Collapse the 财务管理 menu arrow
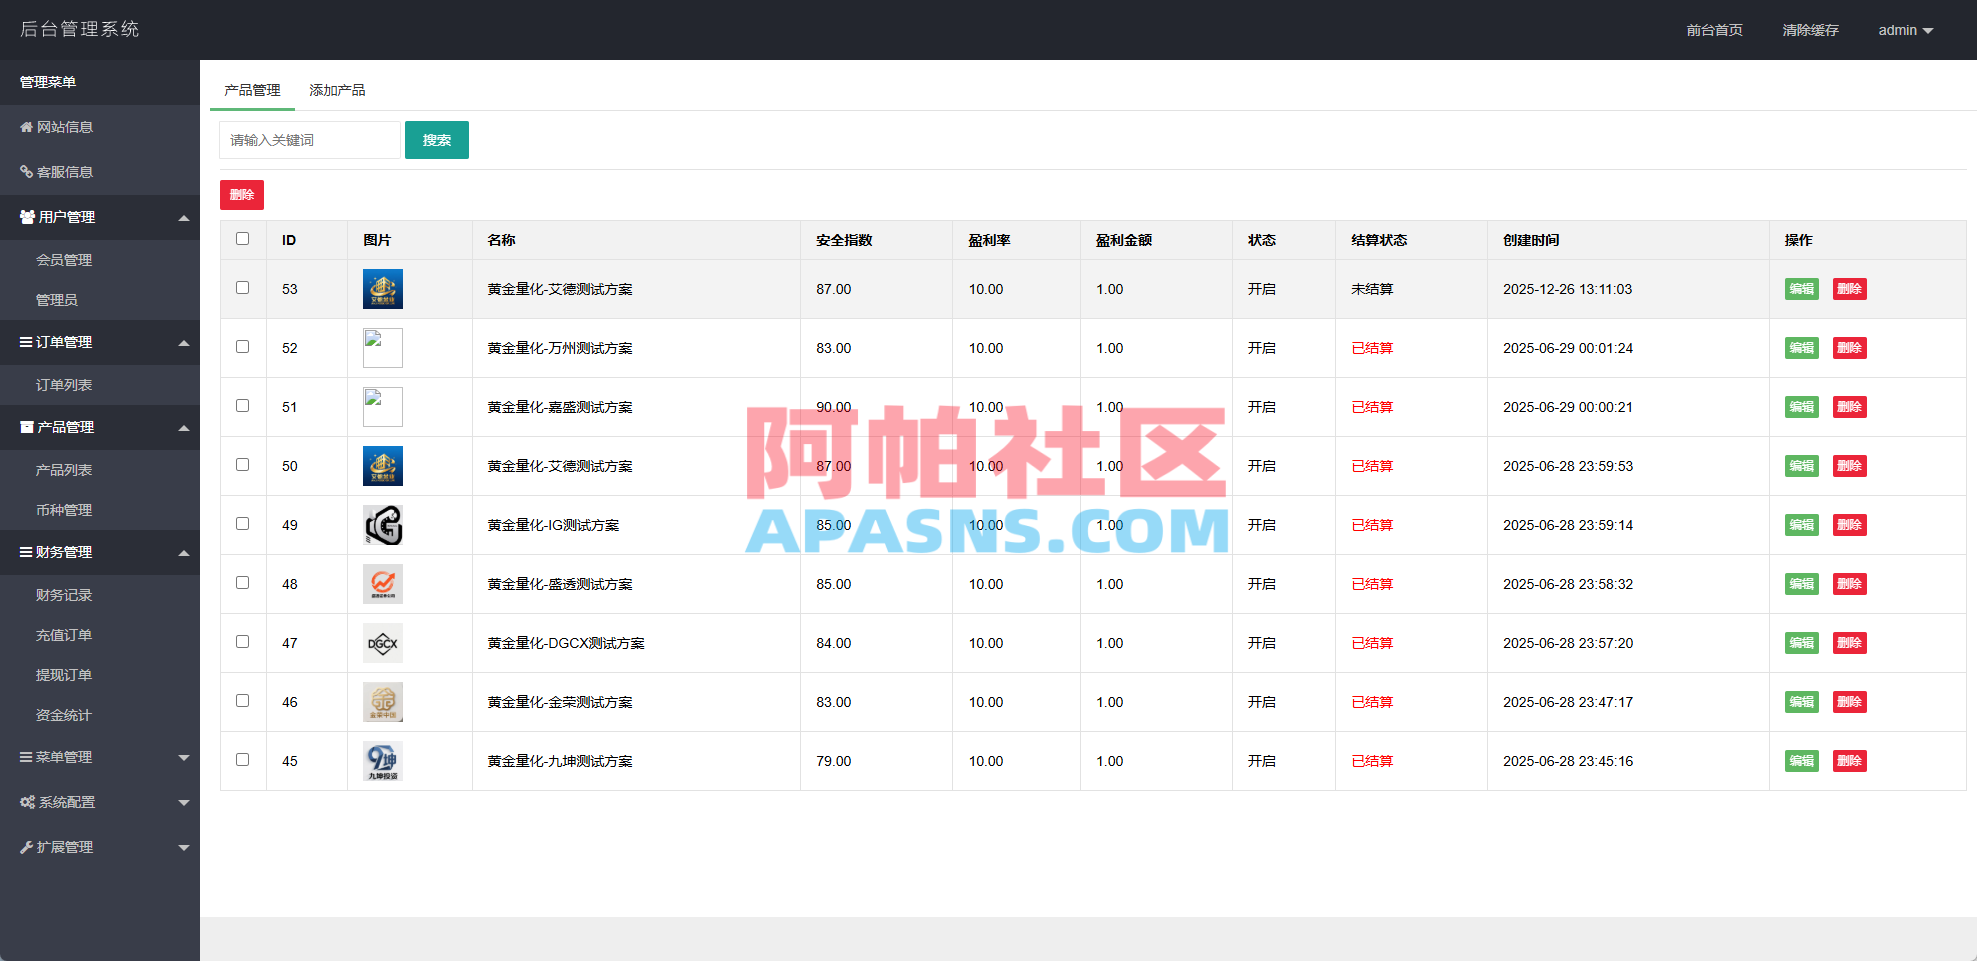The width and height of the screenshot is (1977, 961). pos(184,553)
